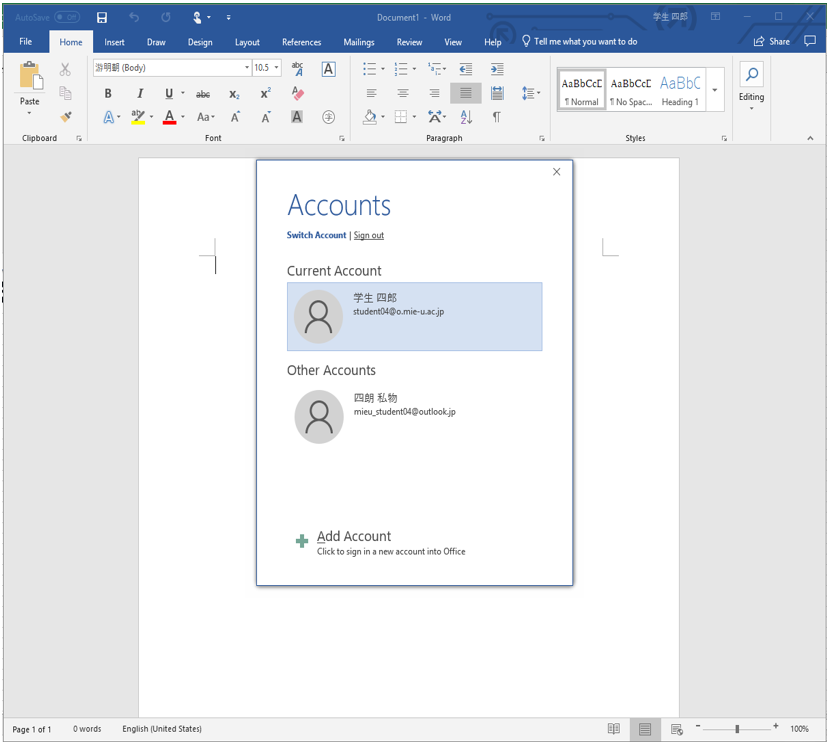Add a character border

coord(328,69)
